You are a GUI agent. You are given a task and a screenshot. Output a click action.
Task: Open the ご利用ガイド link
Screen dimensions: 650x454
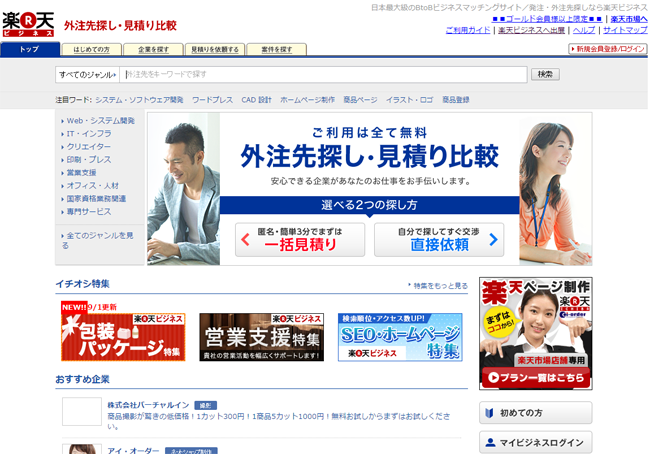[468, 30]
